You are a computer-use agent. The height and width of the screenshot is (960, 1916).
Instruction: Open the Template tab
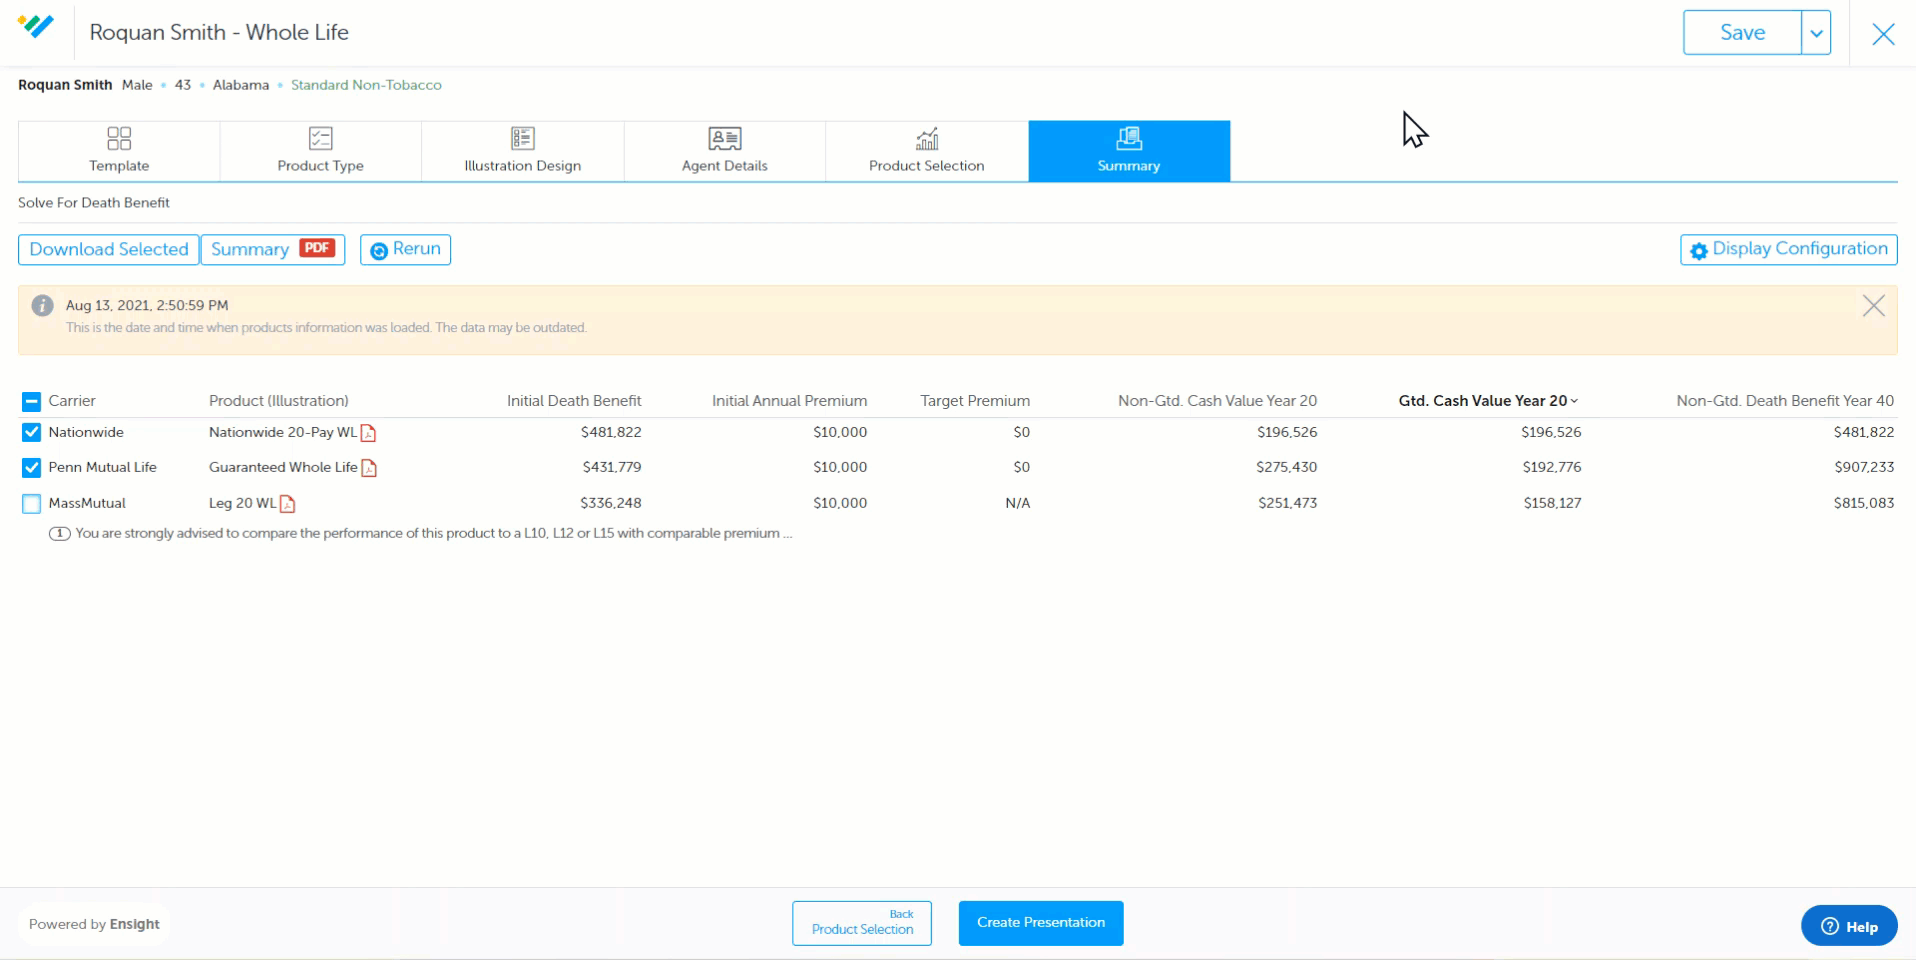(x=119, y=151)
